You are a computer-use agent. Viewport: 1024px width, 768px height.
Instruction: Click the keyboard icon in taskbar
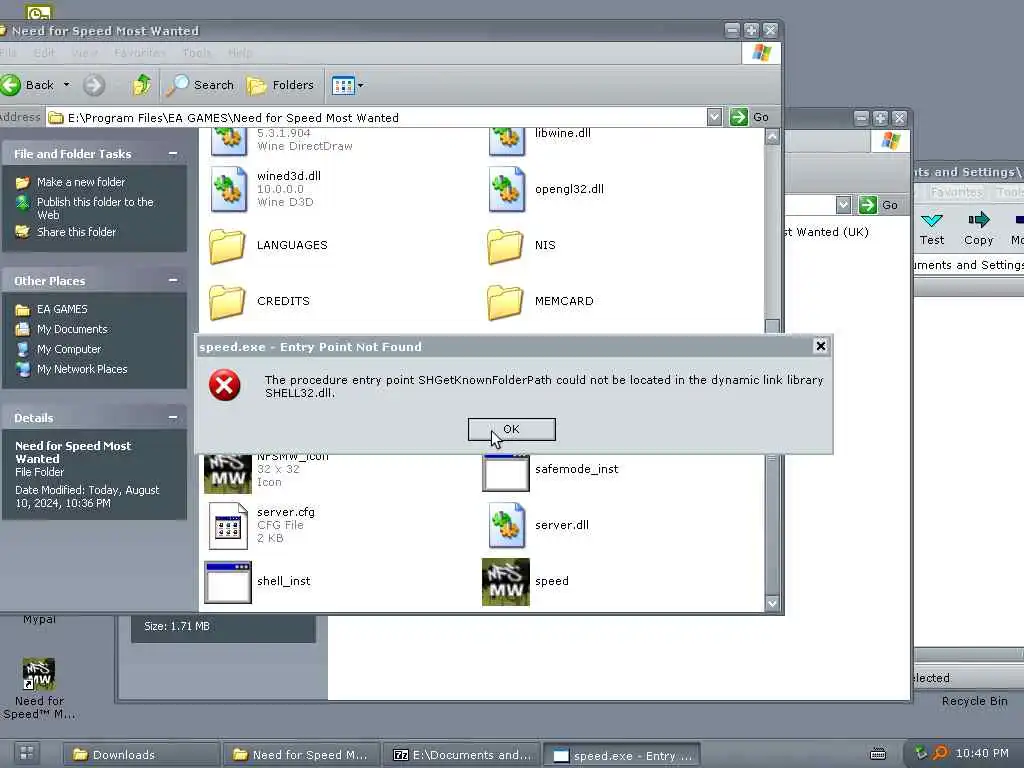tap(878, 754)
